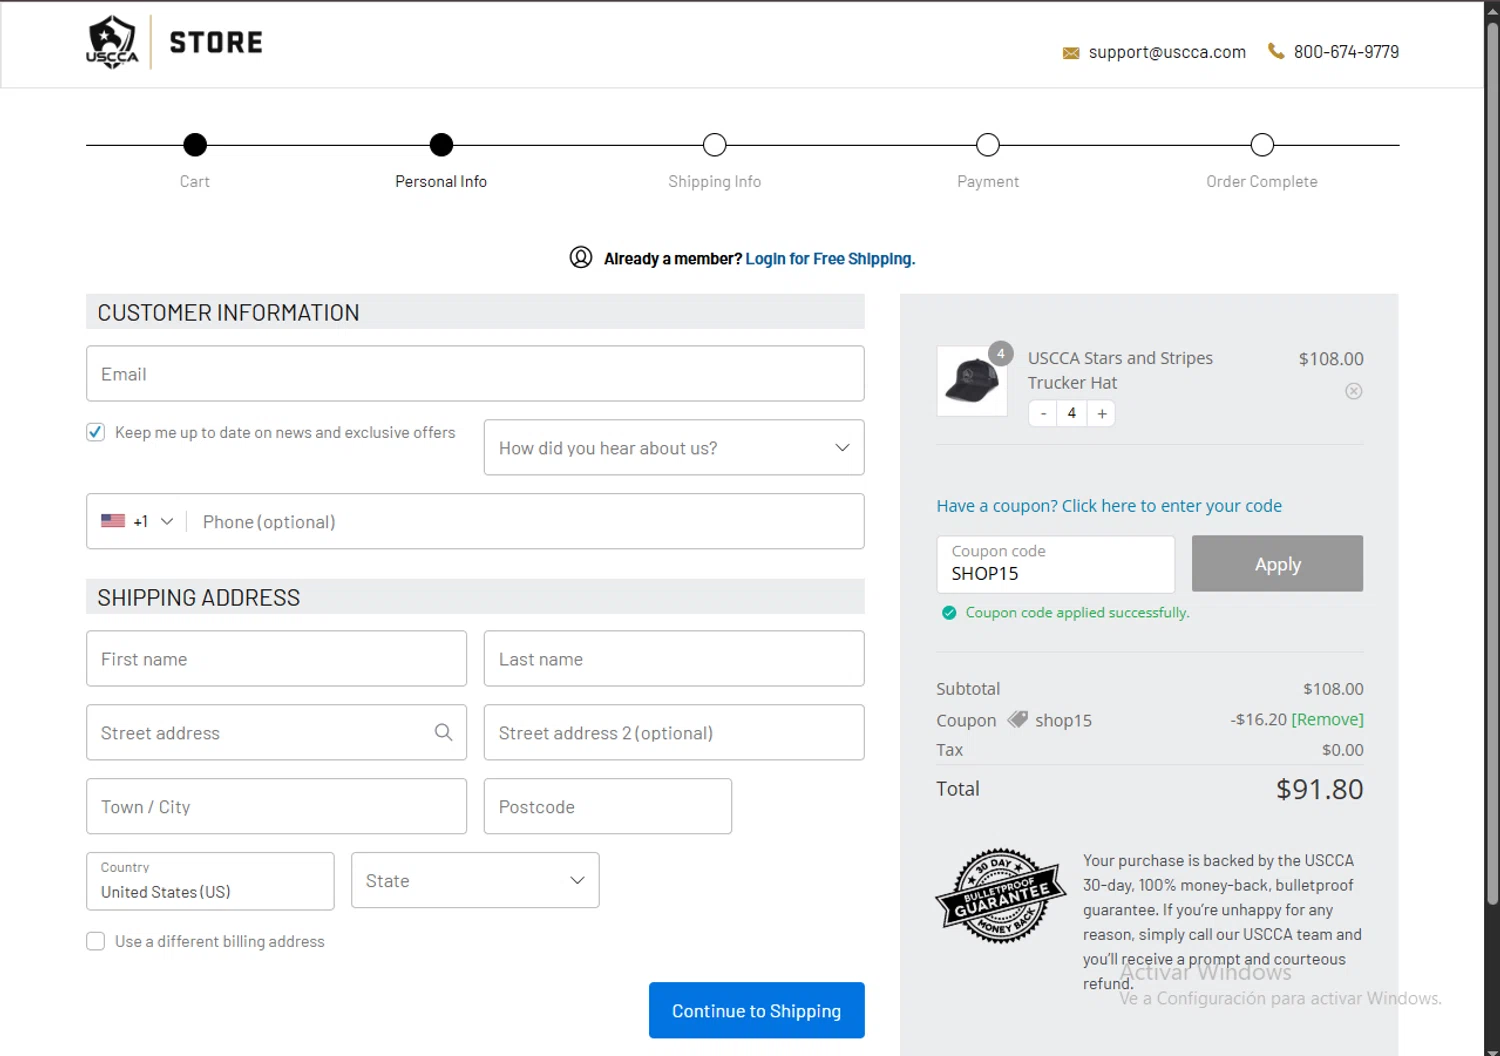Click the Country United States field
Screen dimensions: 1500x1056
(x=210, y=881)
